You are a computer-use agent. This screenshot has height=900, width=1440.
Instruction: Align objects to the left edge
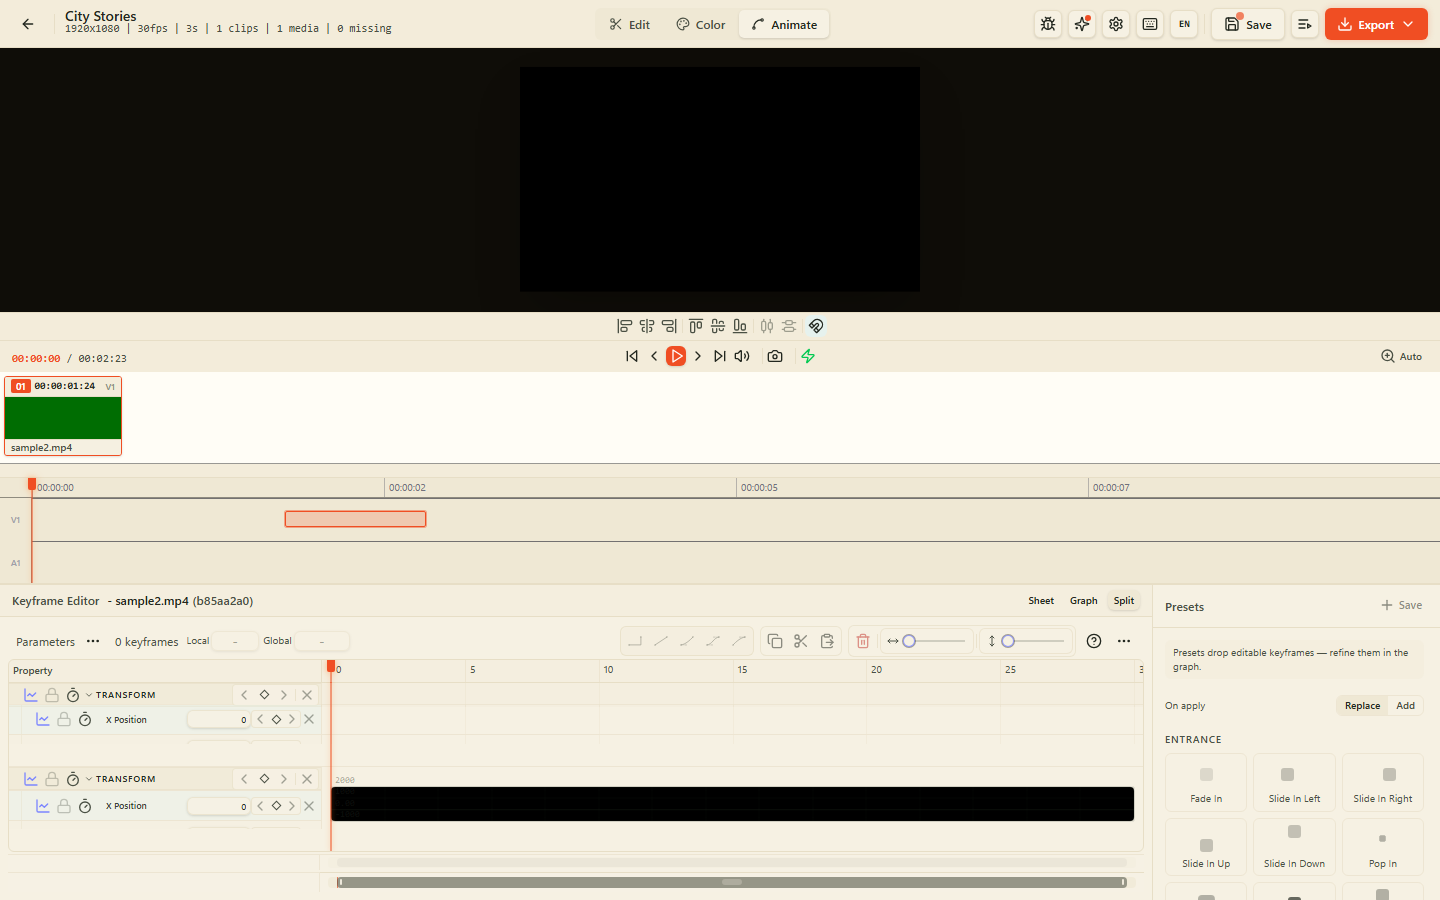click(x=625, y=326)
